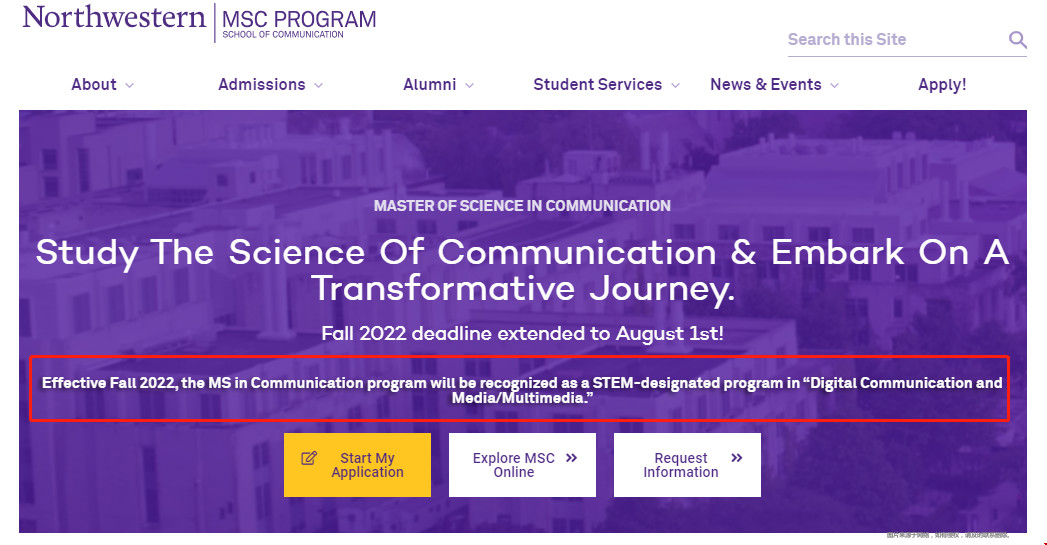Image resolution: width=1047 pixels, height=545 pixels.
Task: Expand the About menu chevron
Action: click(x=130, y=86)
